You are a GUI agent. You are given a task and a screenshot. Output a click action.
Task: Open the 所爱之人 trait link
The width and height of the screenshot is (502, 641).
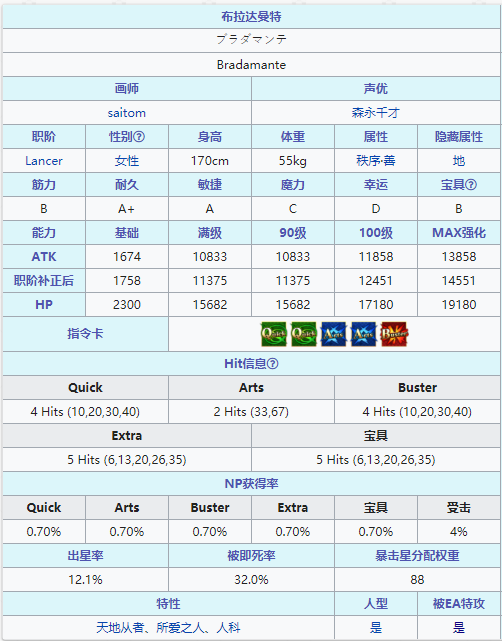click(x=180, y=628)
